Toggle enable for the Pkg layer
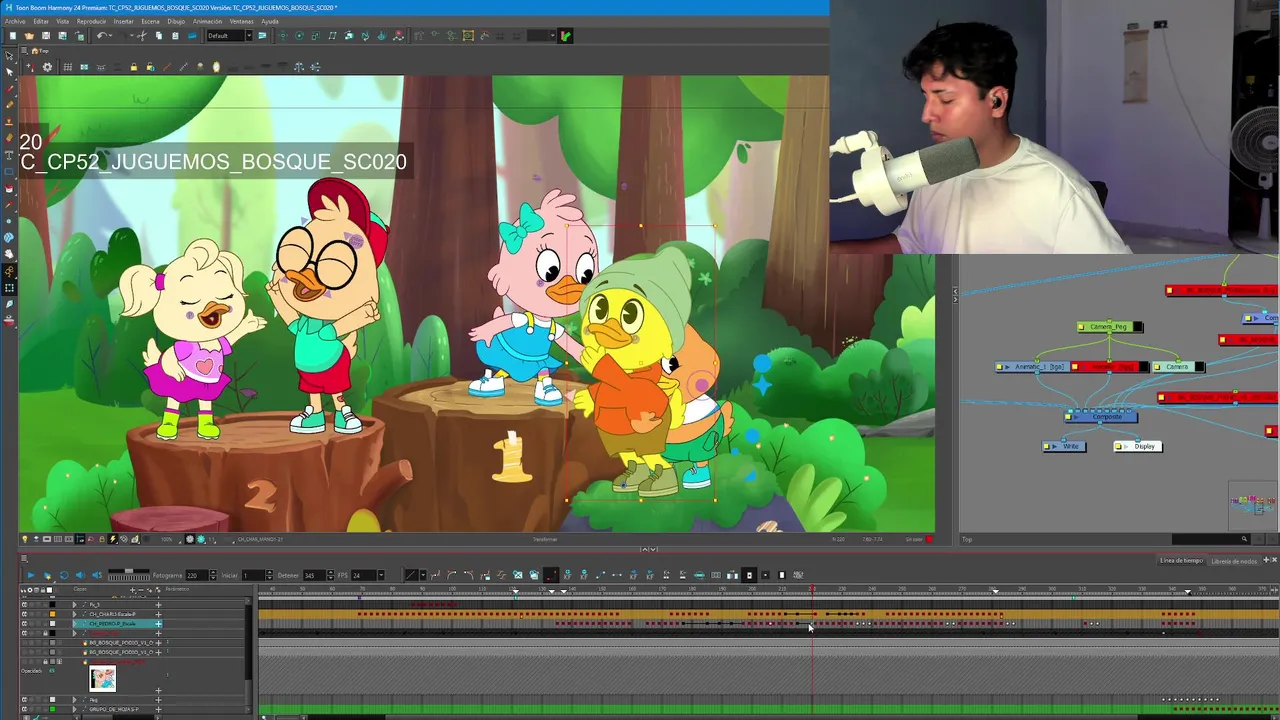The image size is (1280, 720). pyautogui.click(x=24, y=699)
